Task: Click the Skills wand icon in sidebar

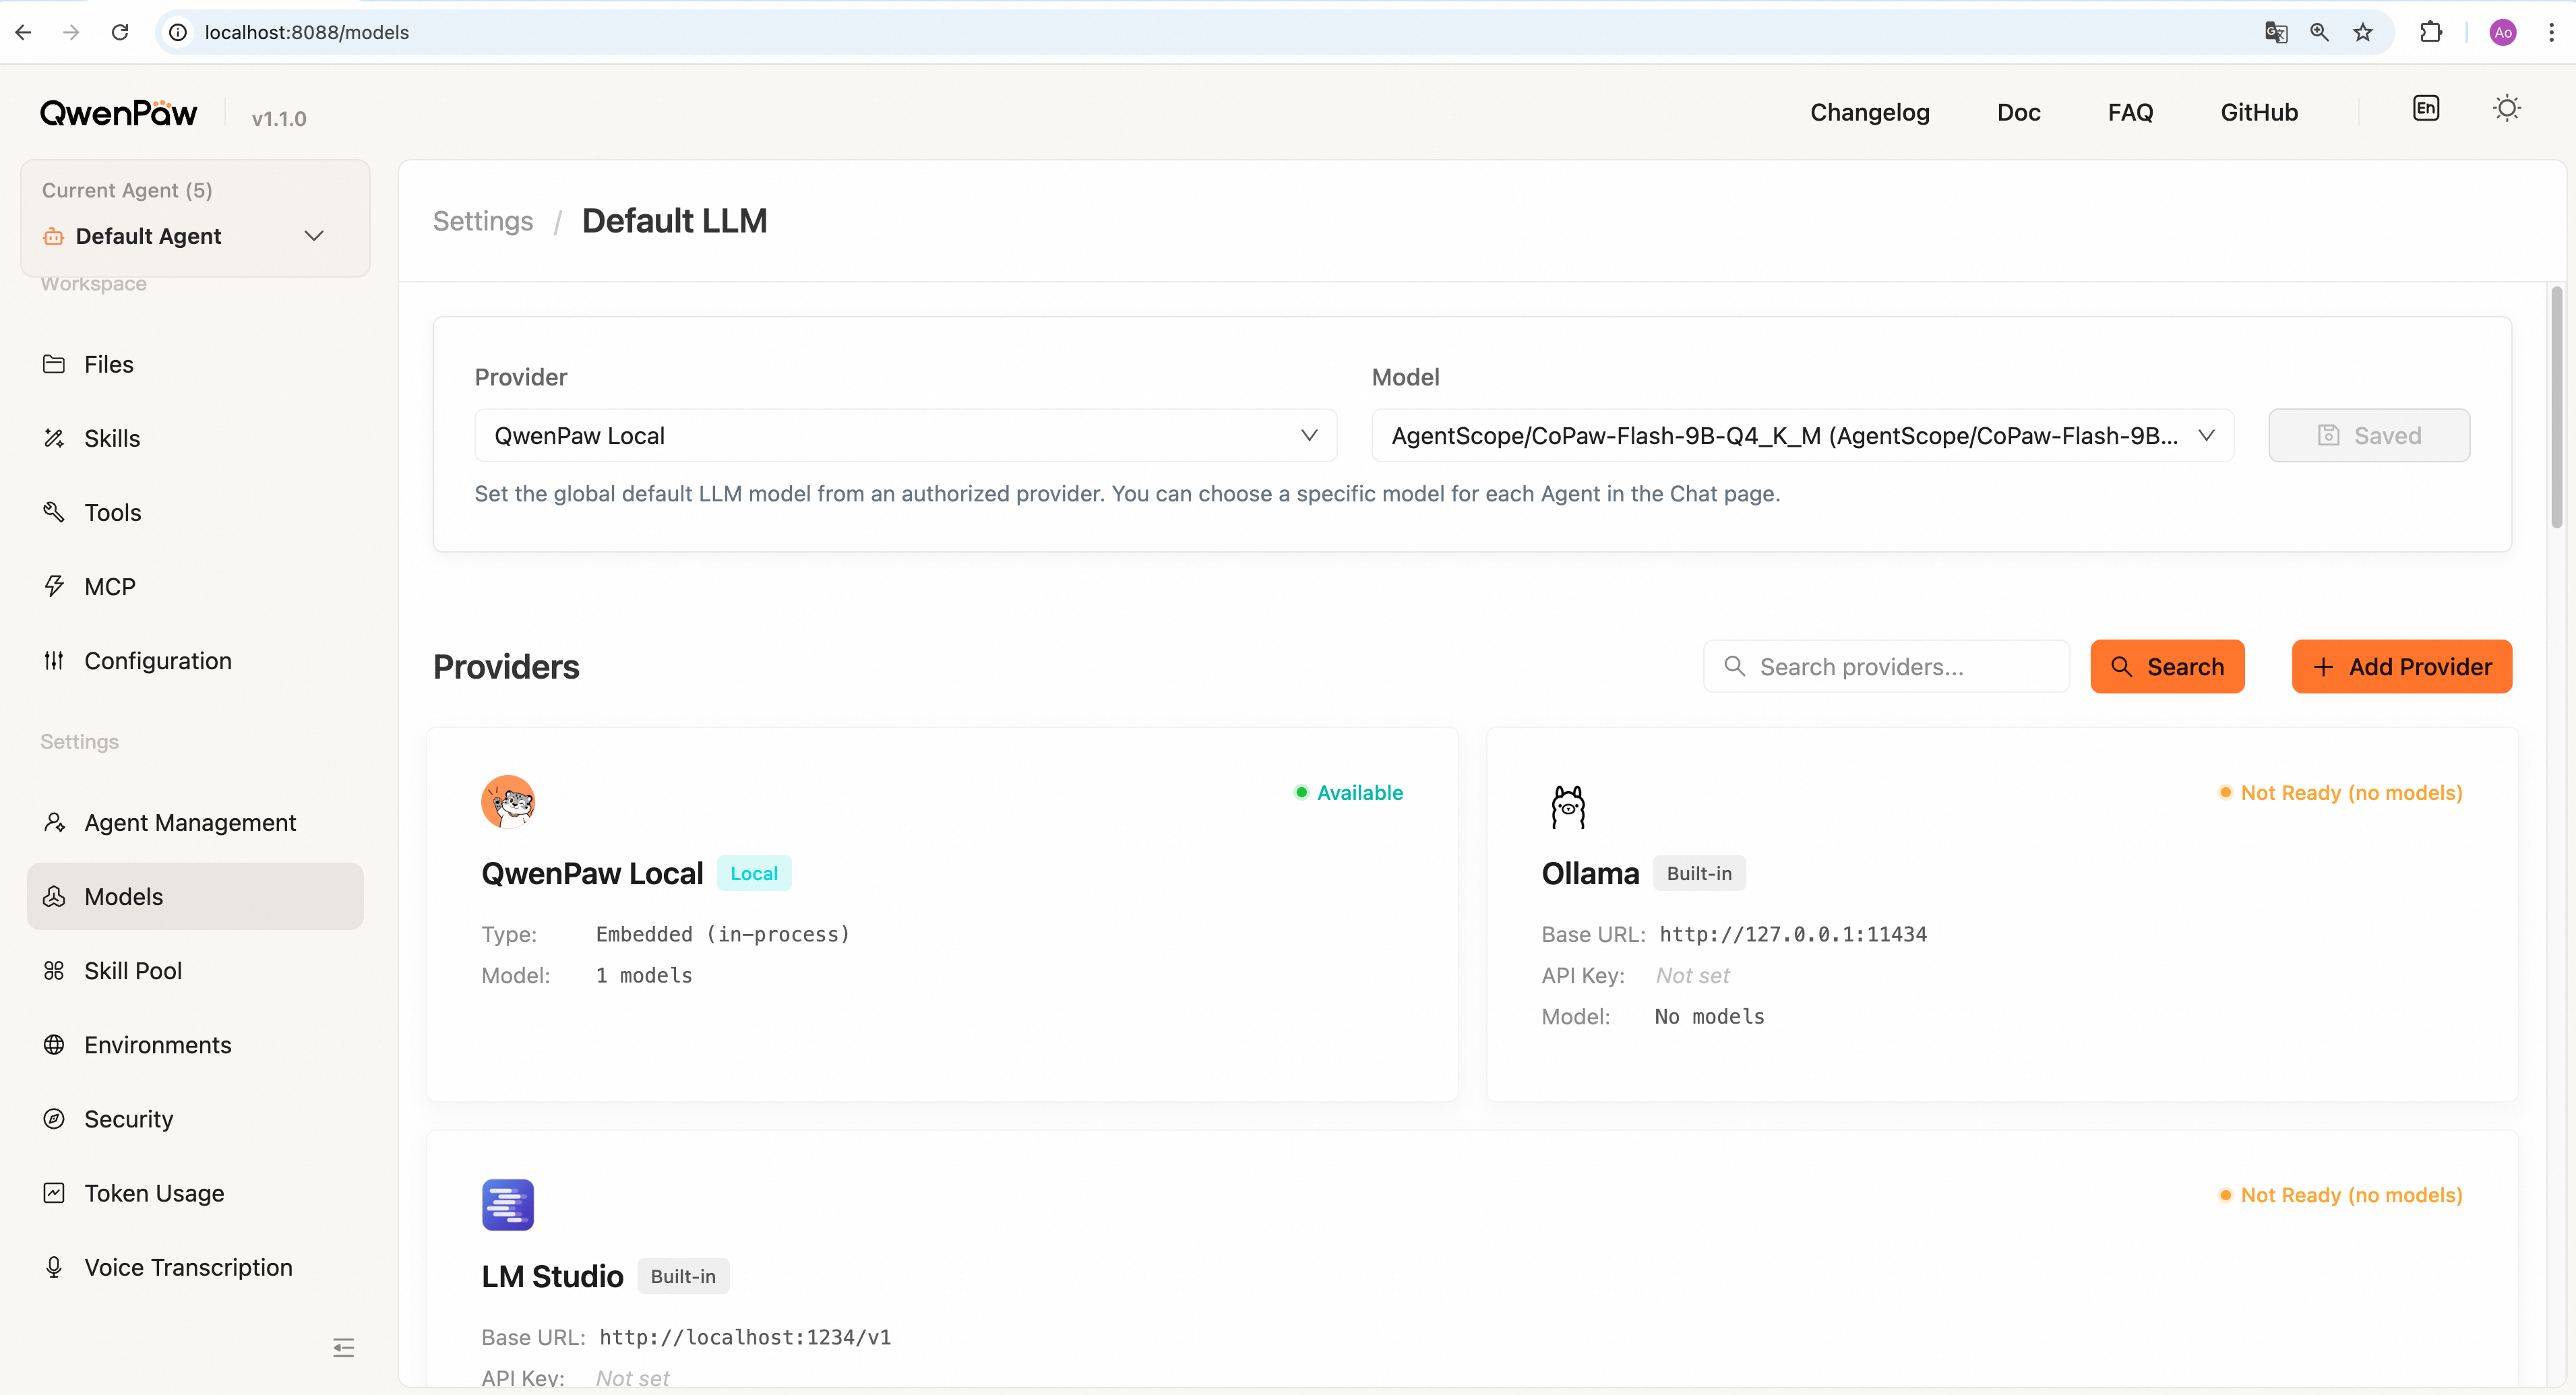Action: pyautogui.click(x=54, y=438)
